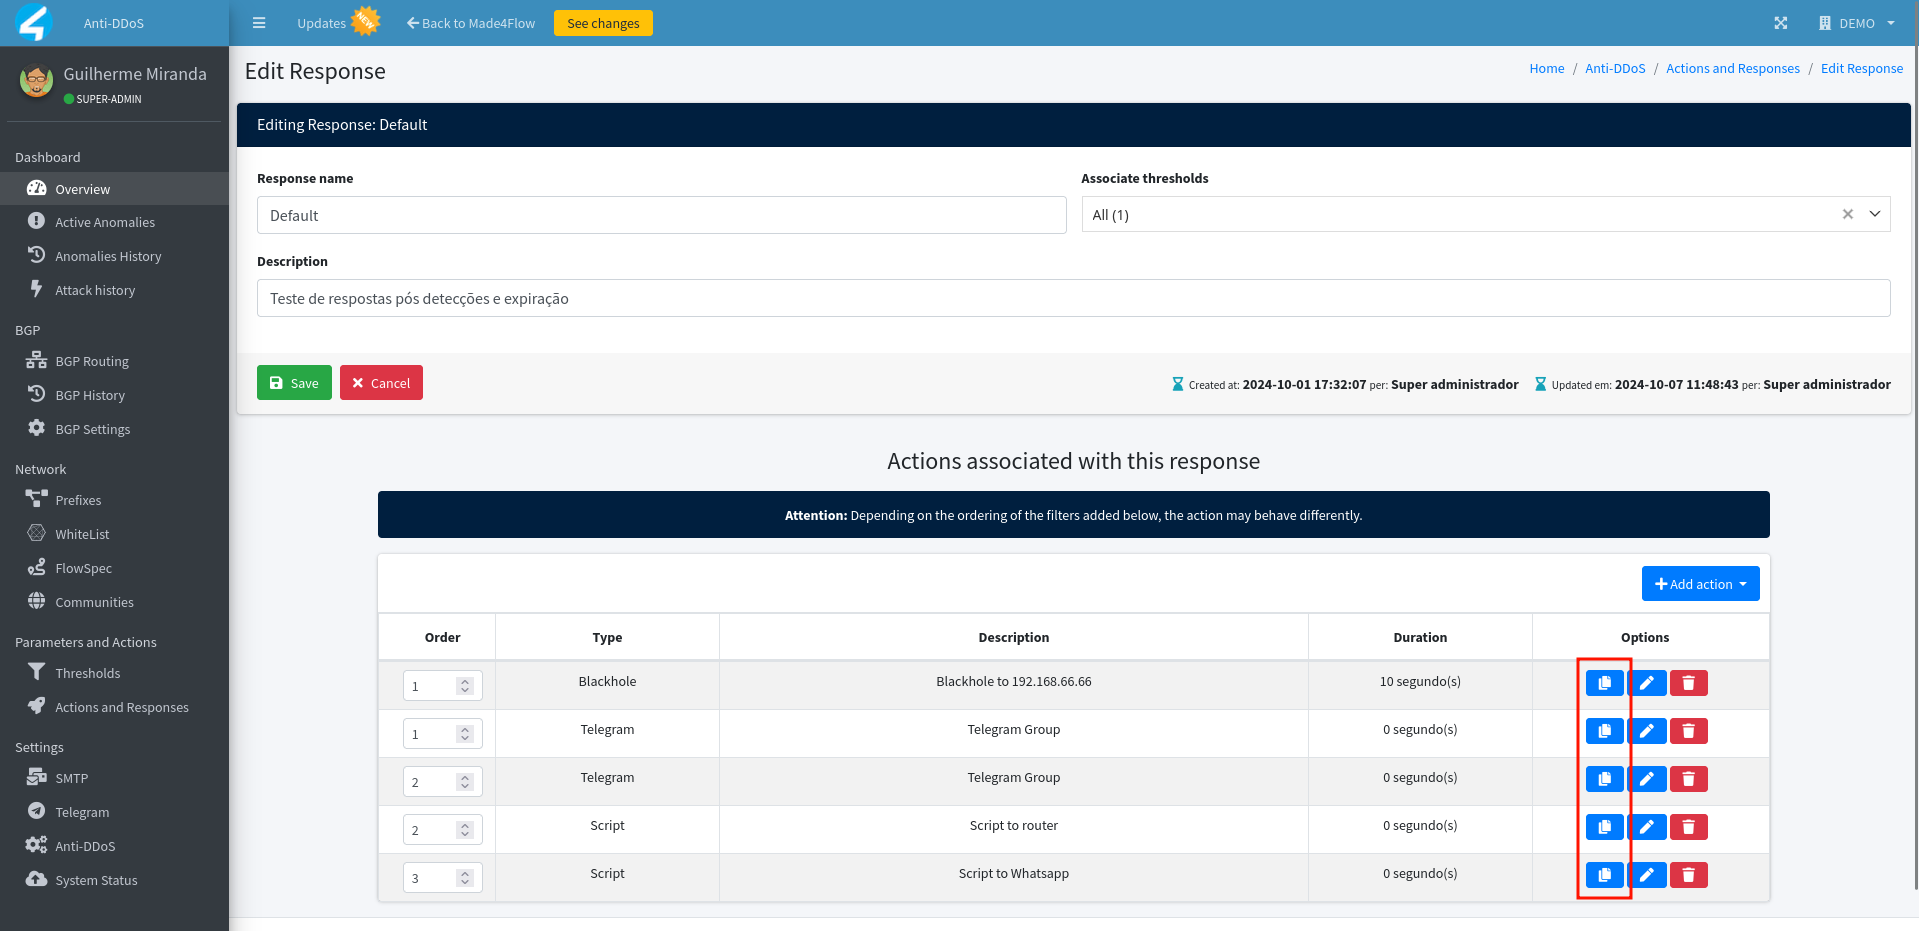Click the Home breadcrumb
Image resolution: width=1919 pixels, height=931 pixels.
tap(1546, 68)
